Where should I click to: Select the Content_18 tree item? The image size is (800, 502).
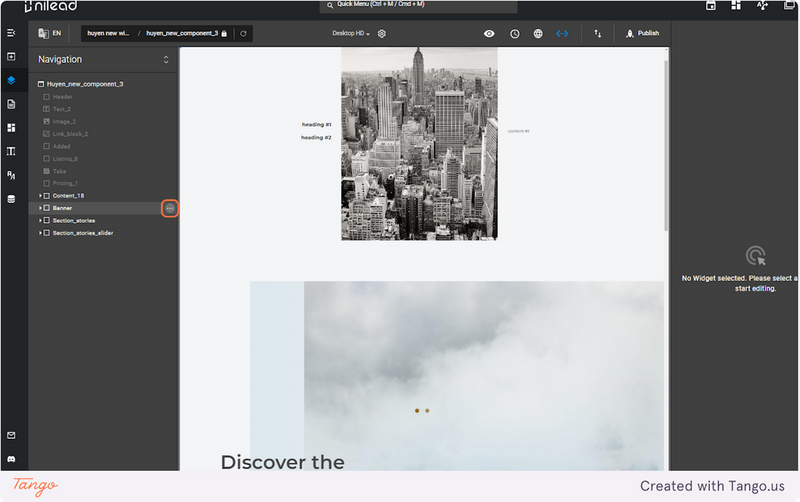(68, 195)
